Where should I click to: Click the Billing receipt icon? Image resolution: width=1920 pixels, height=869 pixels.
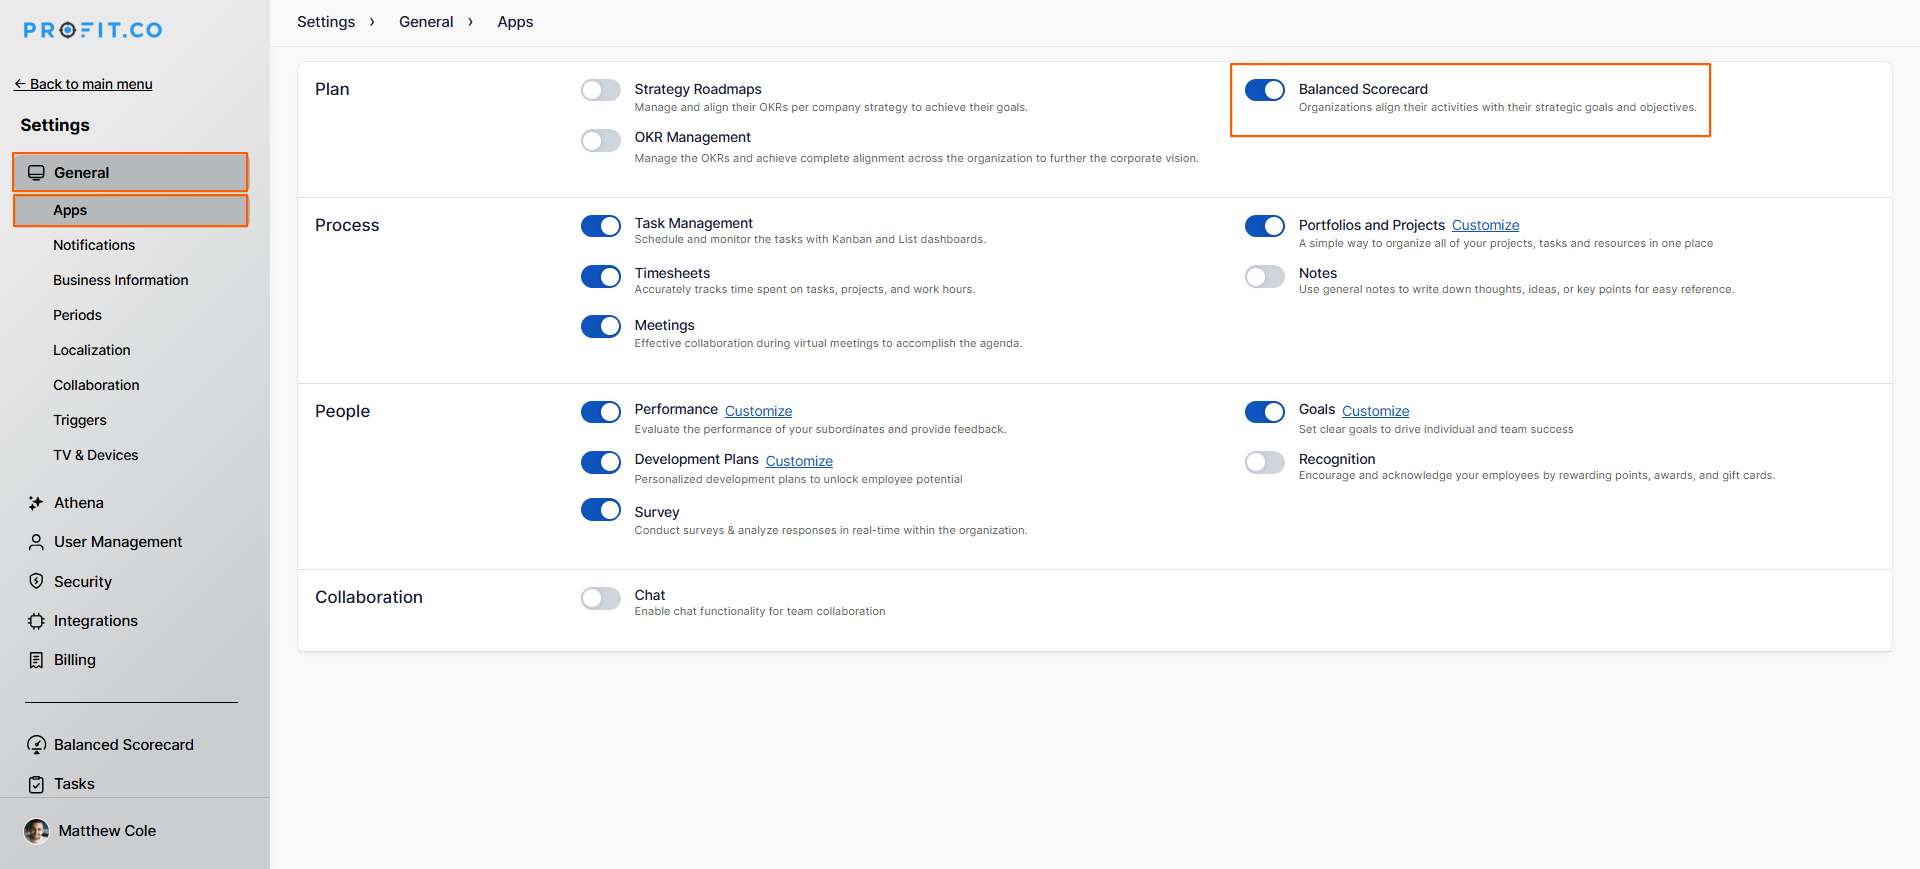click(x=36, y=660)
